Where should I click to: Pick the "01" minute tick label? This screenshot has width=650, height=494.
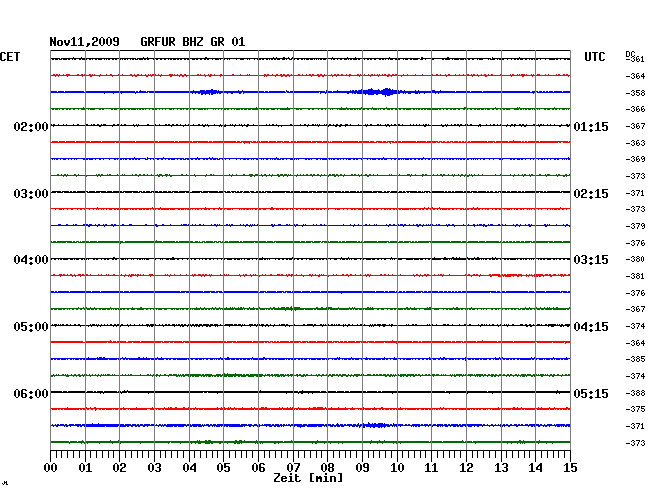pyautogui.click(x=85, y=468)
